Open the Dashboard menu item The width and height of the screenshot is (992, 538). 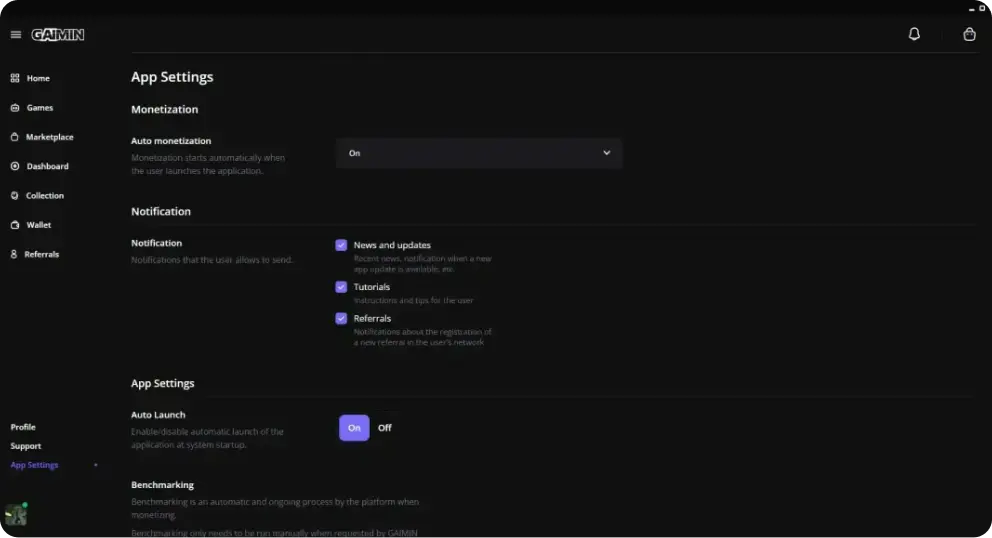[47, 166]
